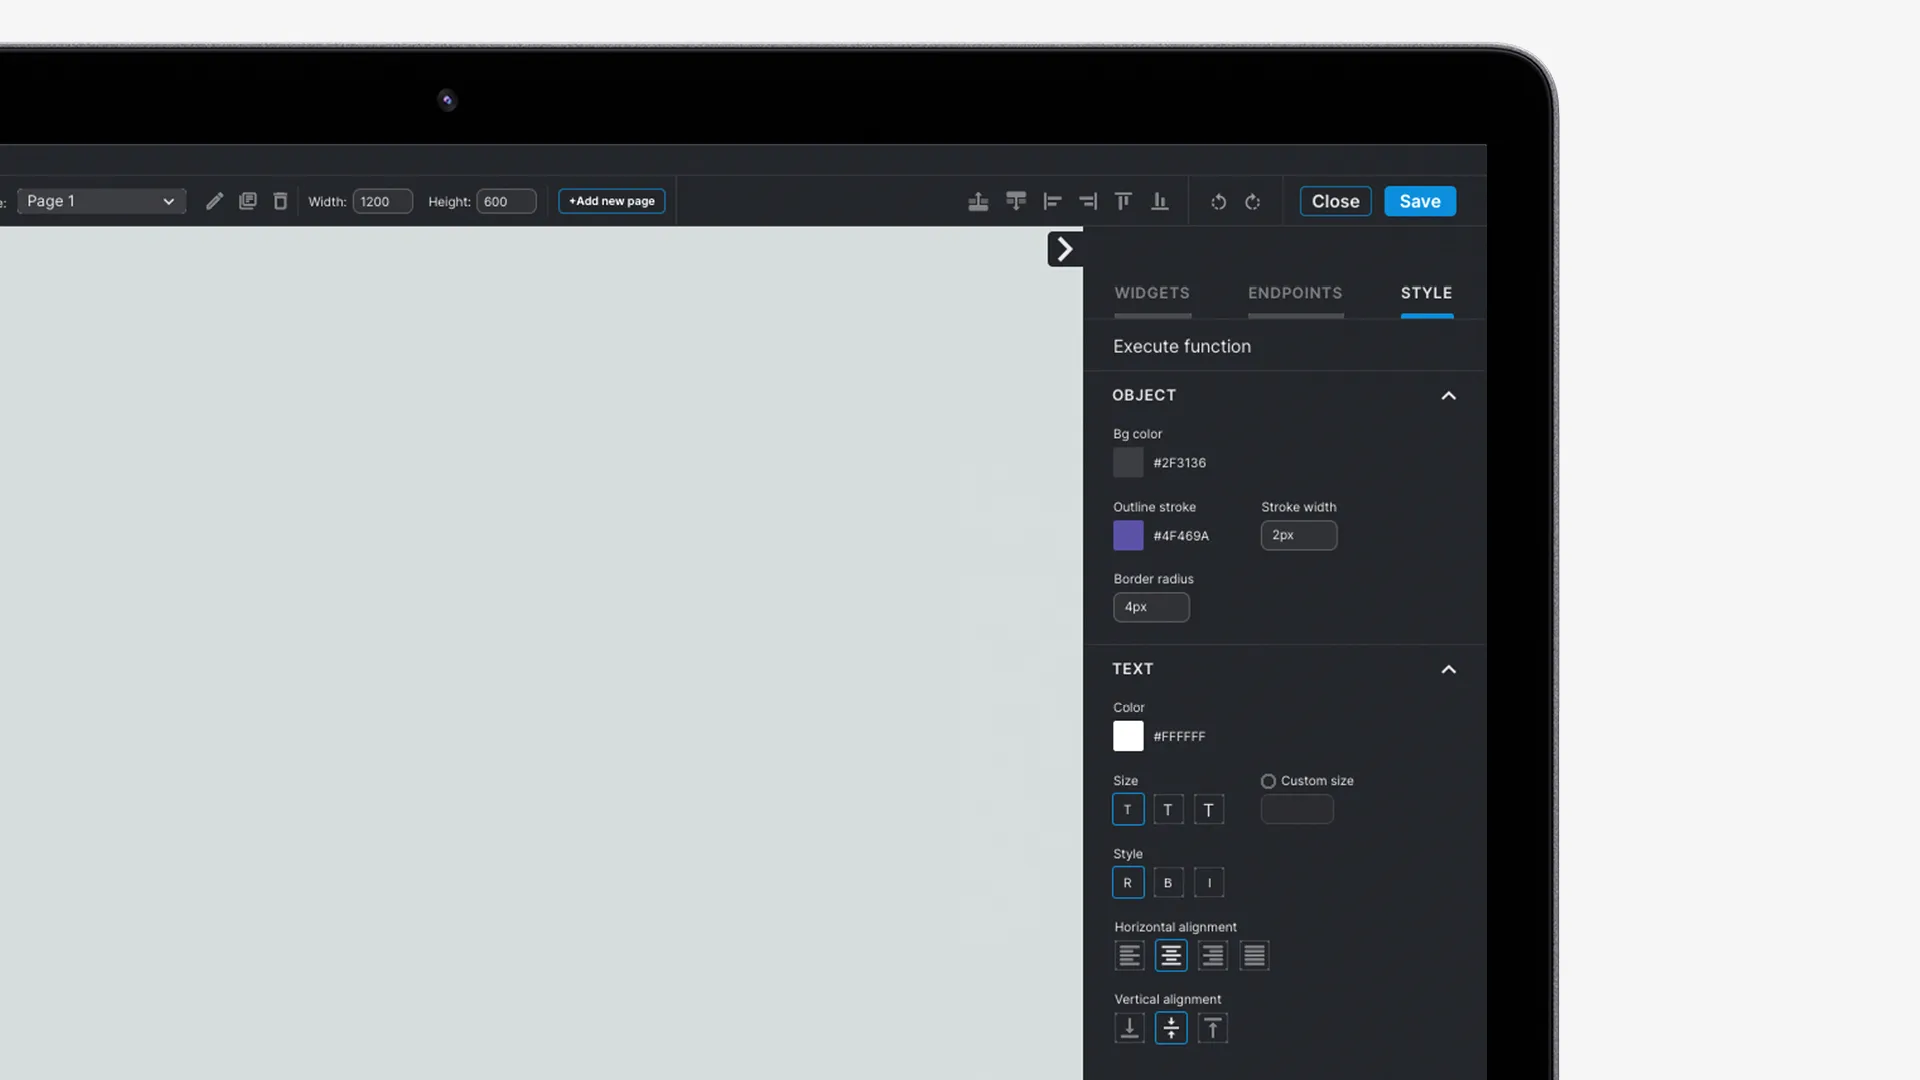
Task: Click the Border radius field
Action: click(x=1151, y=607)
